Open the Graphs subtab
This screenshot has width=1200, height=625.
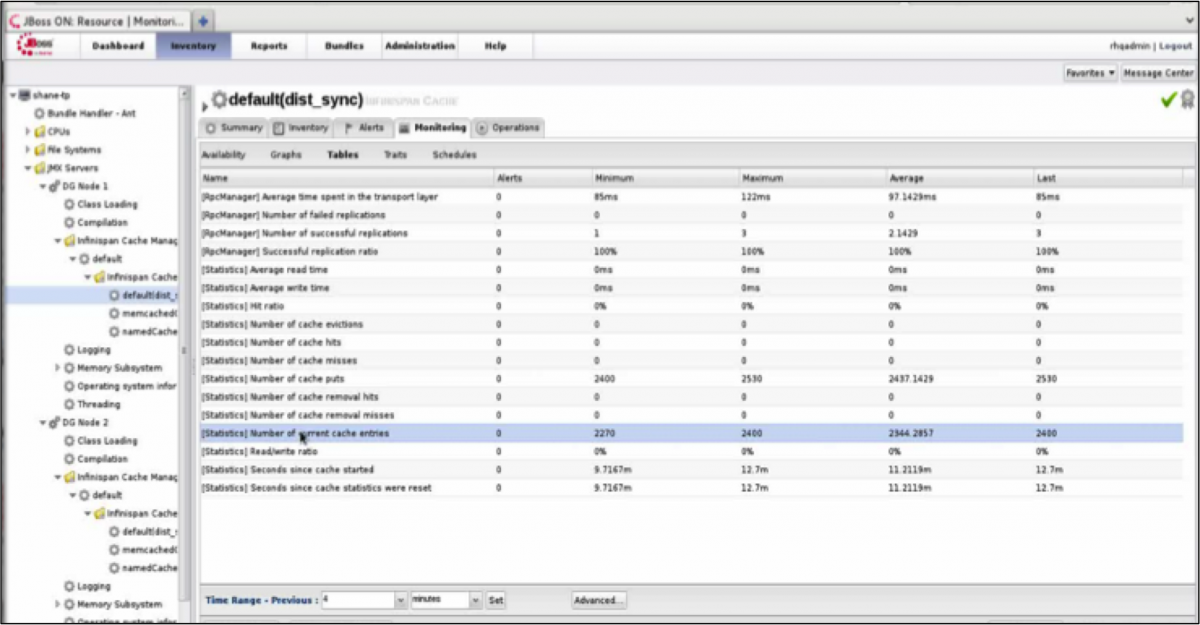[285, 155]
